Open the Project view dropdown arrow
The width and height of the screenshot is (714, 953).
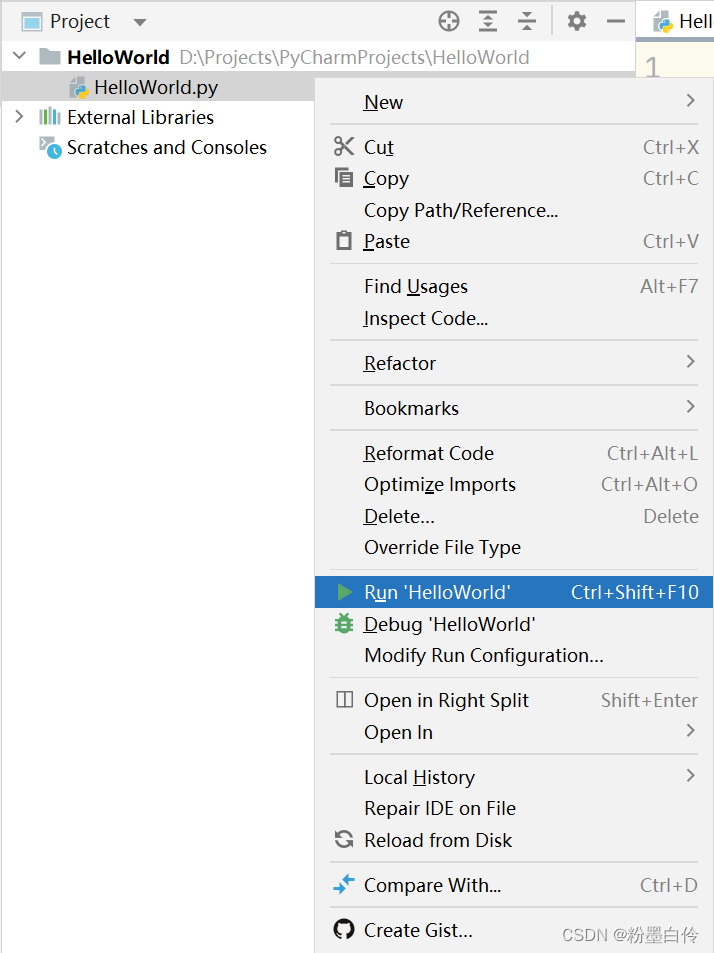pos(140,22)
